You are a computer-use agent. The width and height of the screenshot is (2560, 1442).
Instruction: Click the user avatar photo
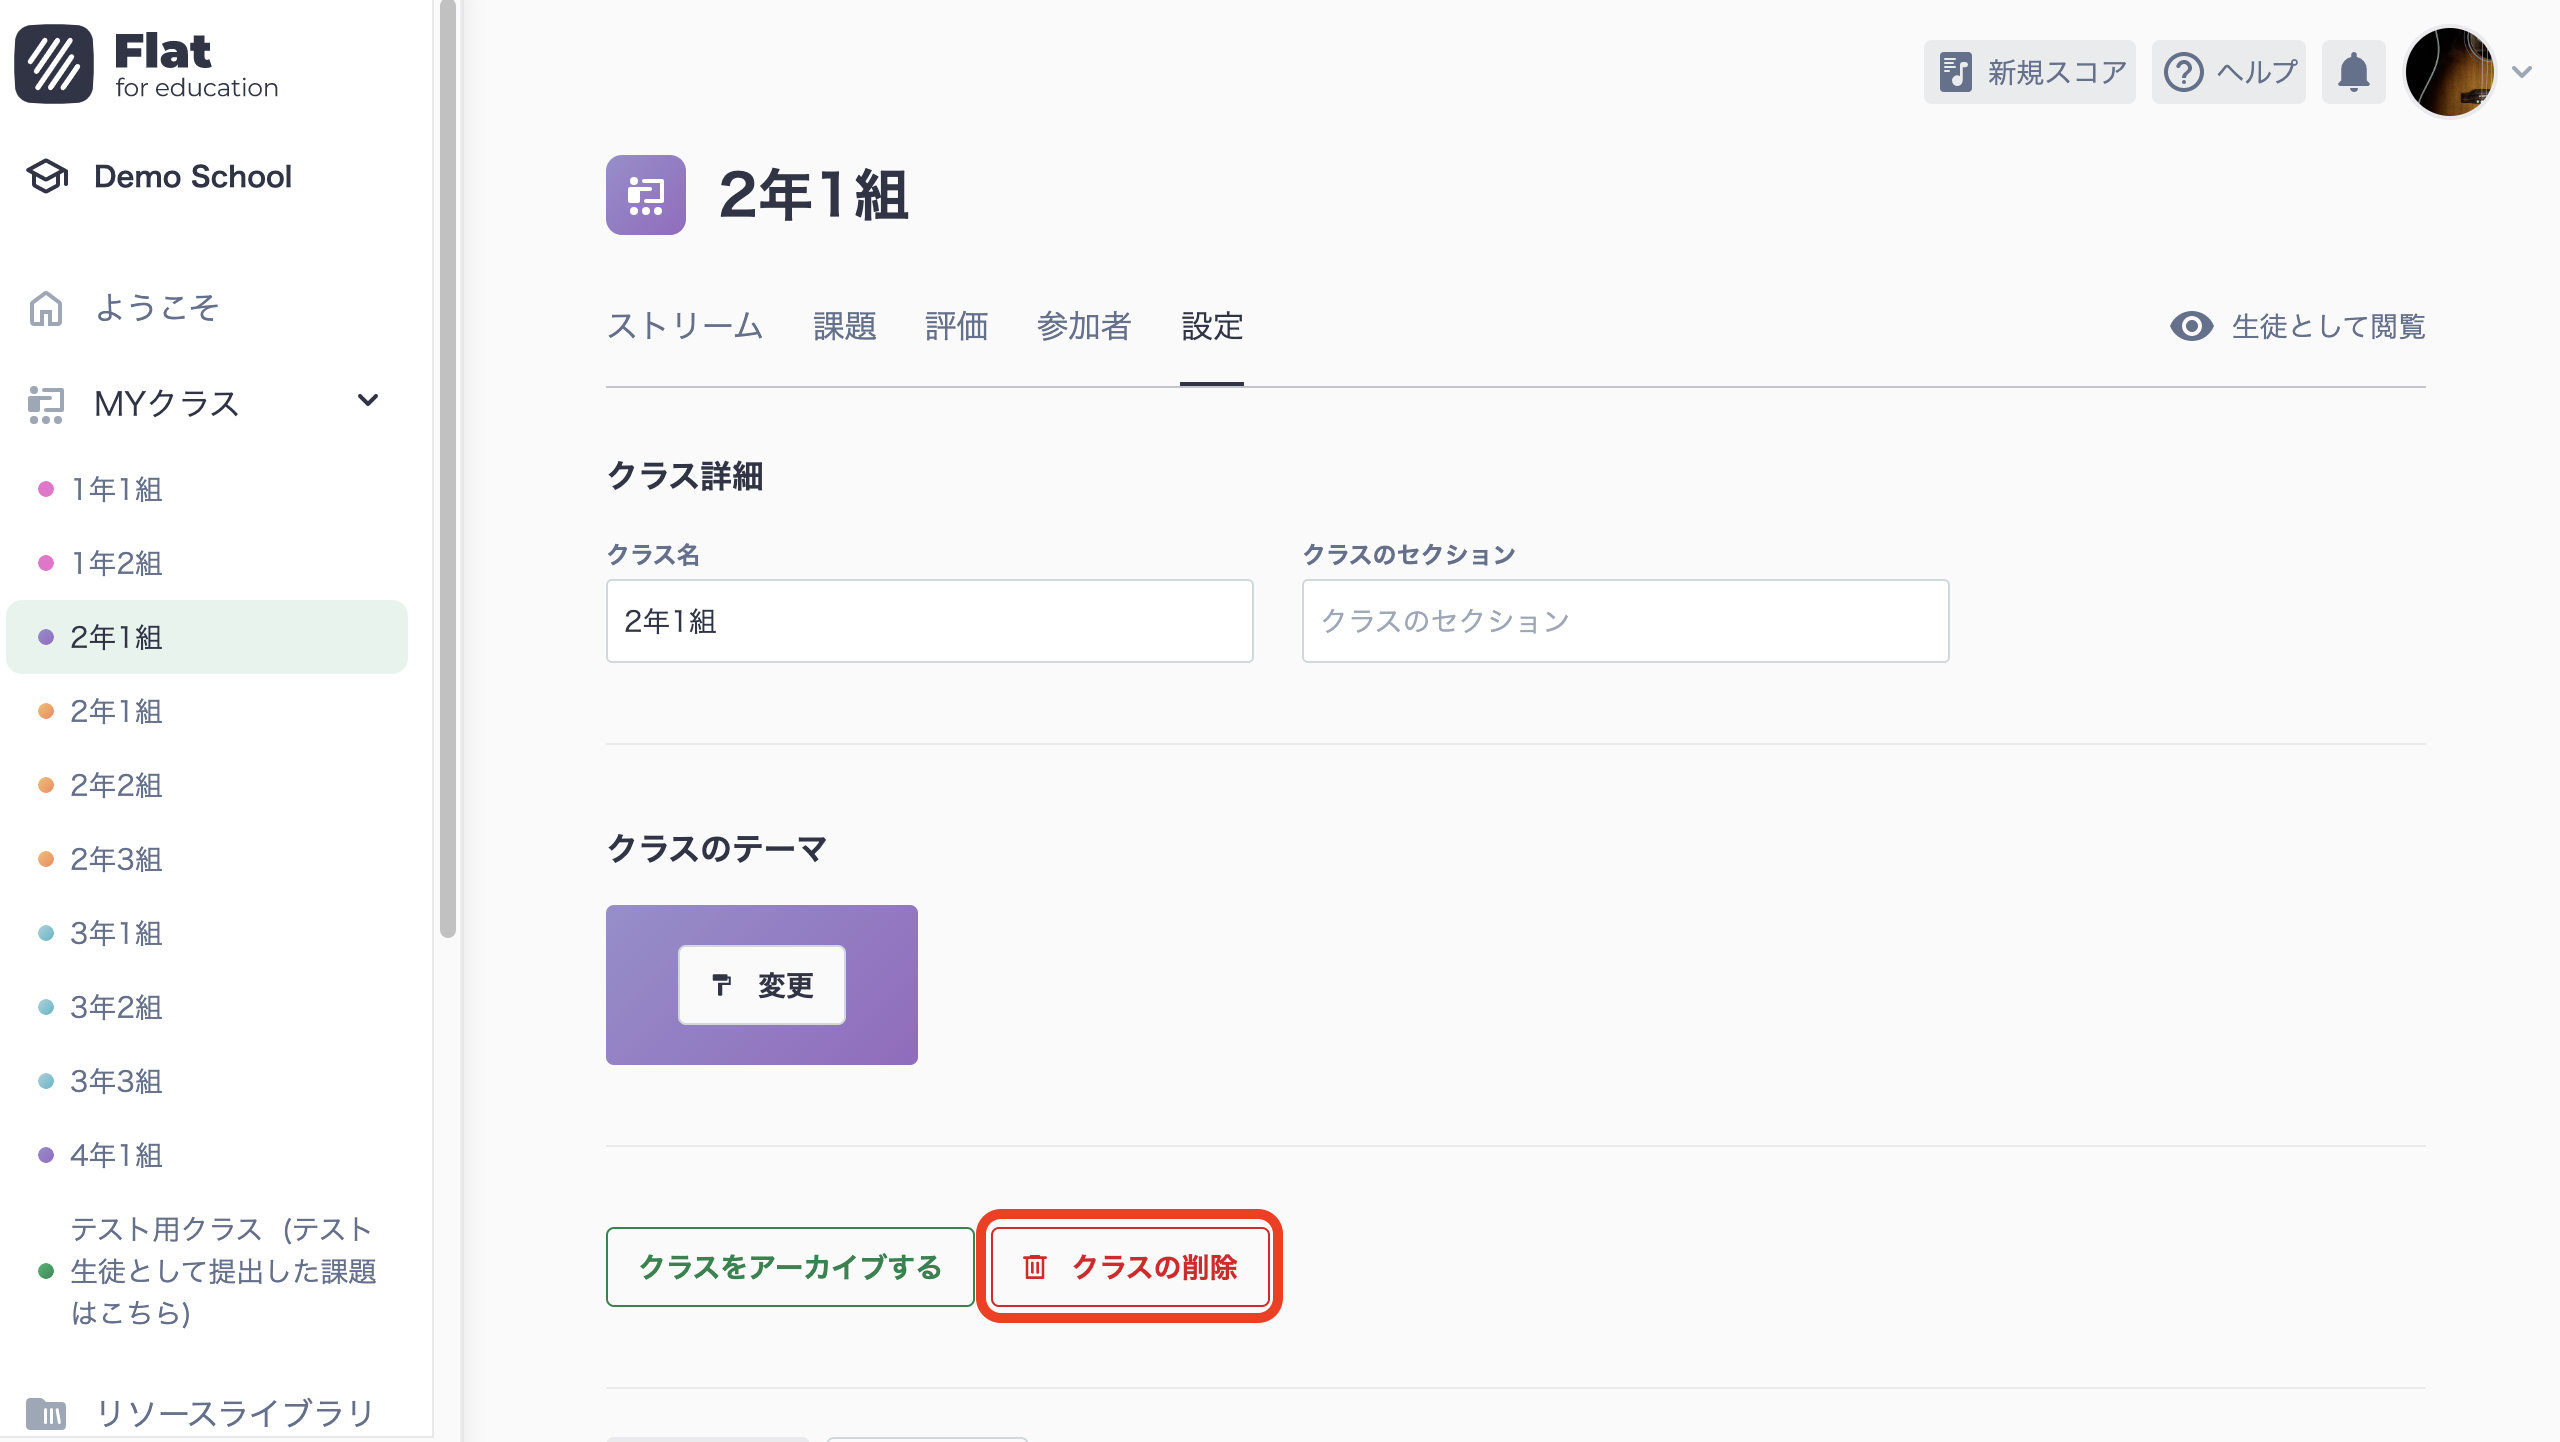point(2451,71)
